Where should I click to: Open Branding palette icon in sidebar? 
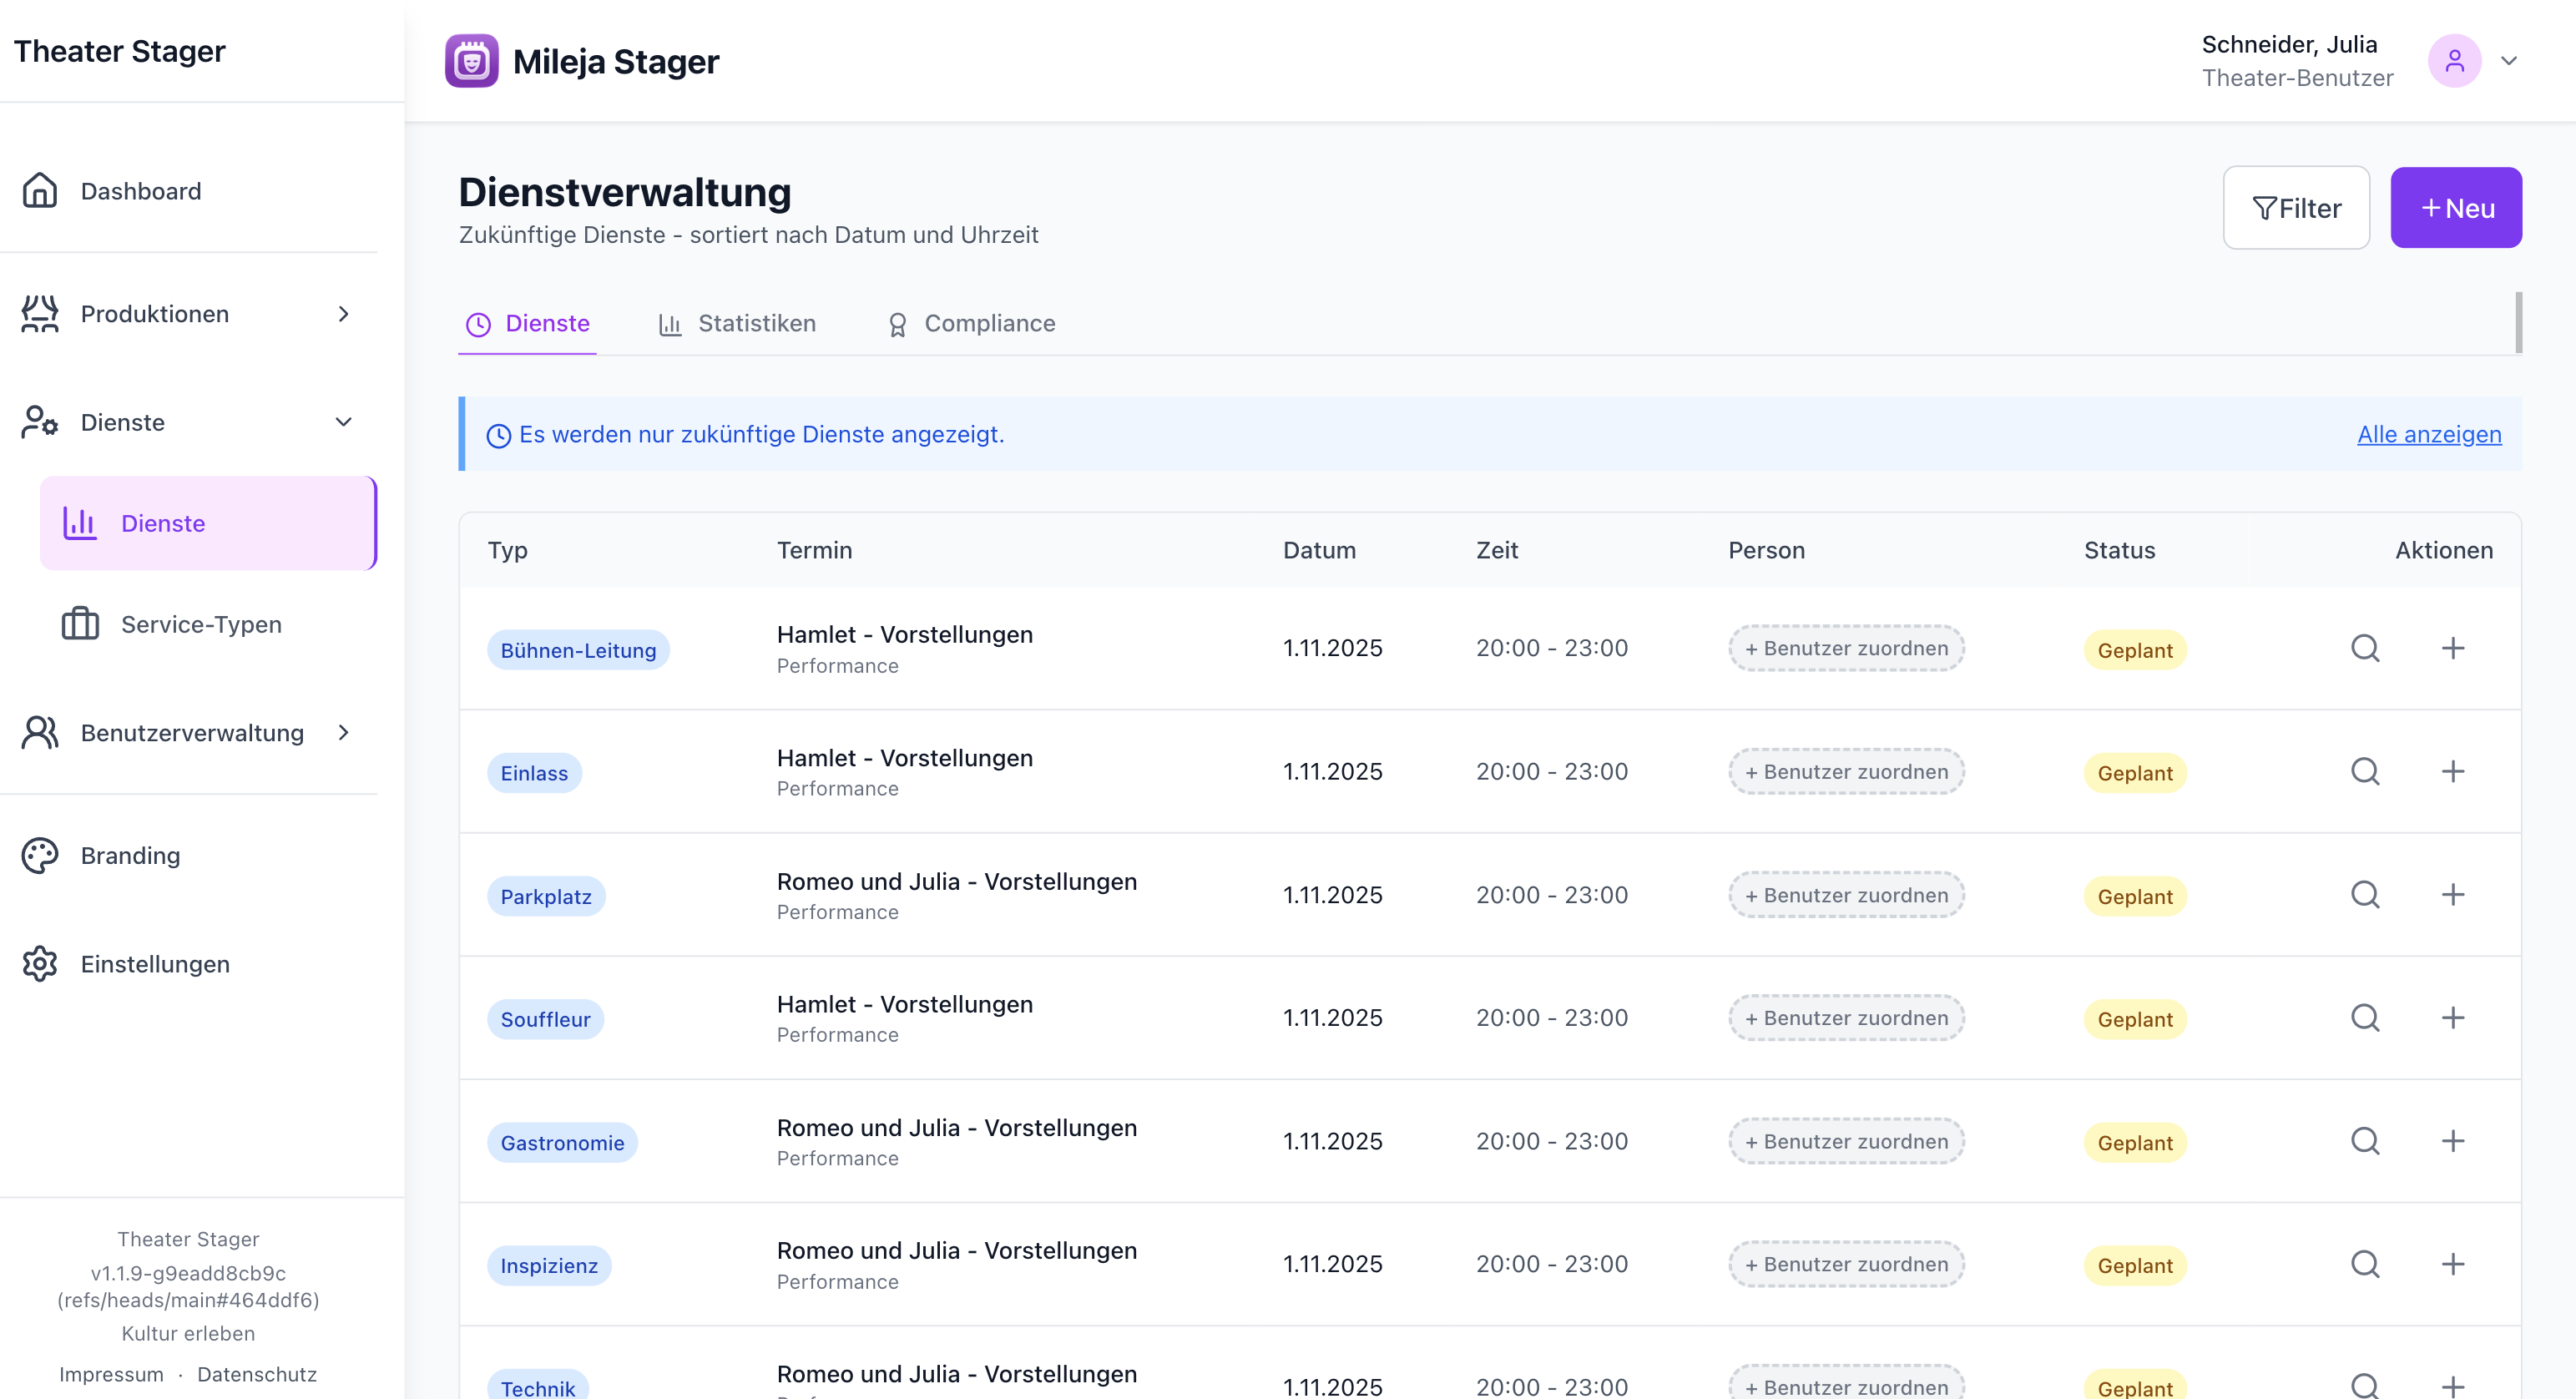(40, 855)
